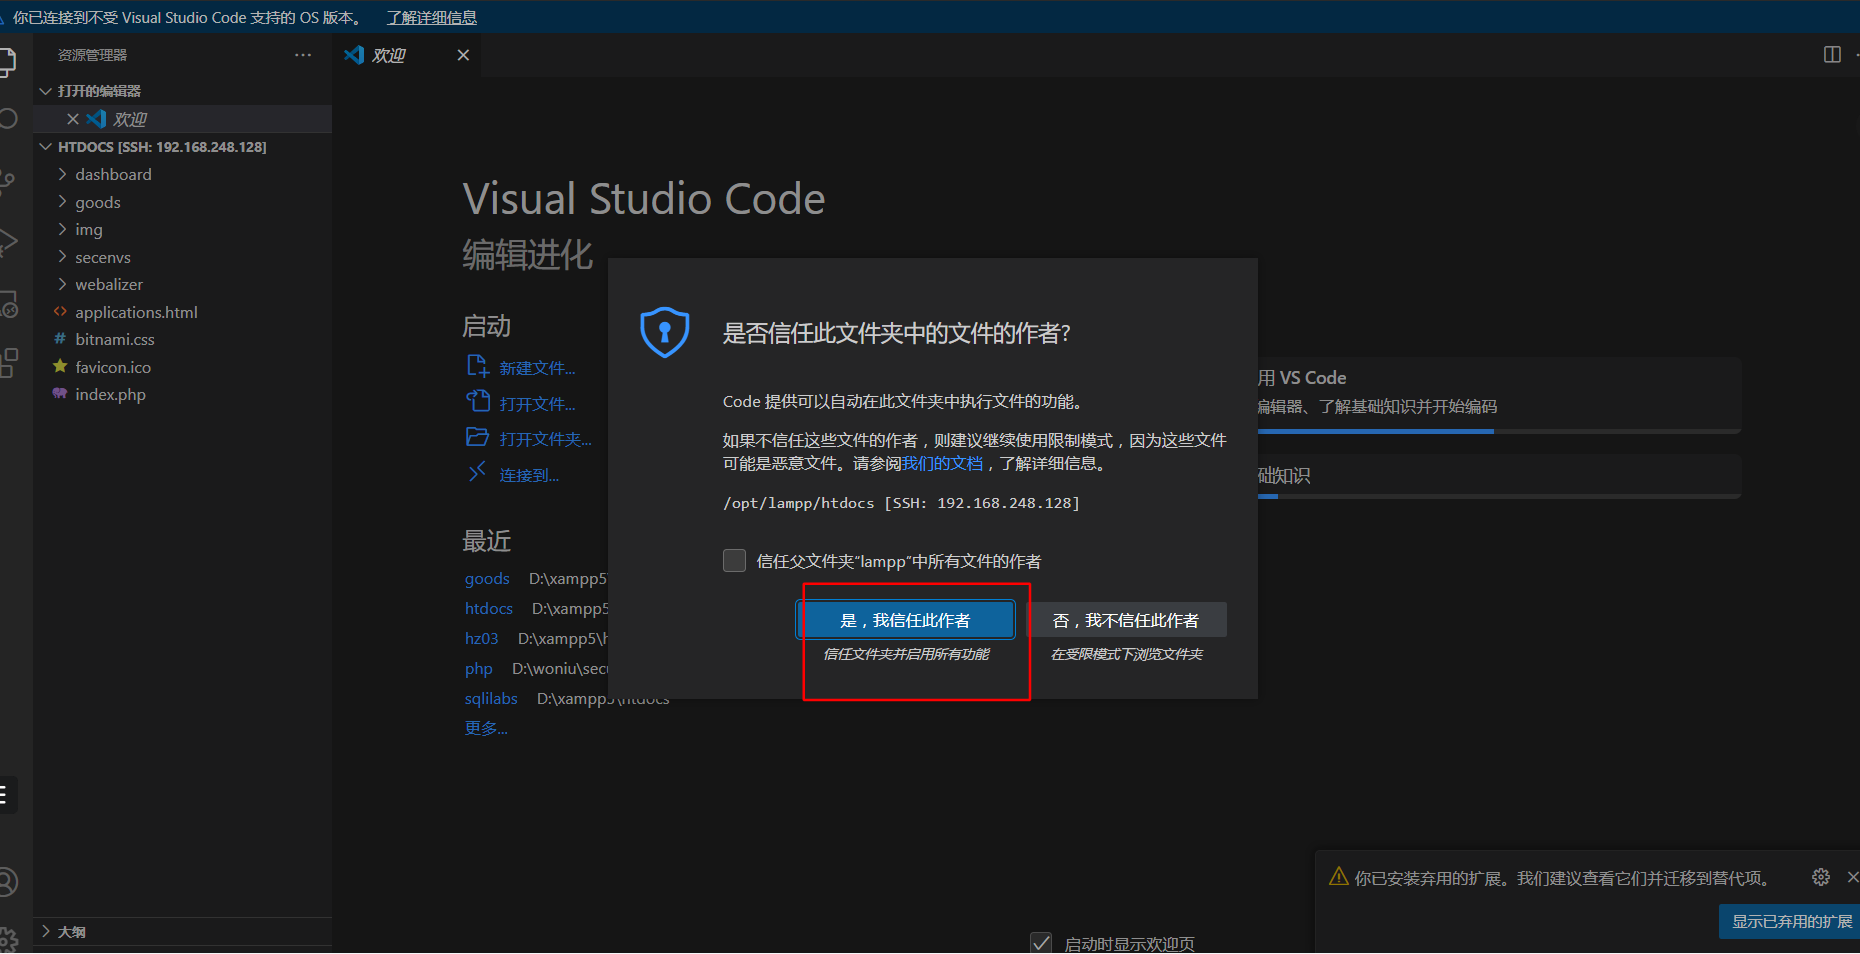This screenshot has width=1860, height=954.
Task: Expand the webalizer folder
Action: coord(62,284)
